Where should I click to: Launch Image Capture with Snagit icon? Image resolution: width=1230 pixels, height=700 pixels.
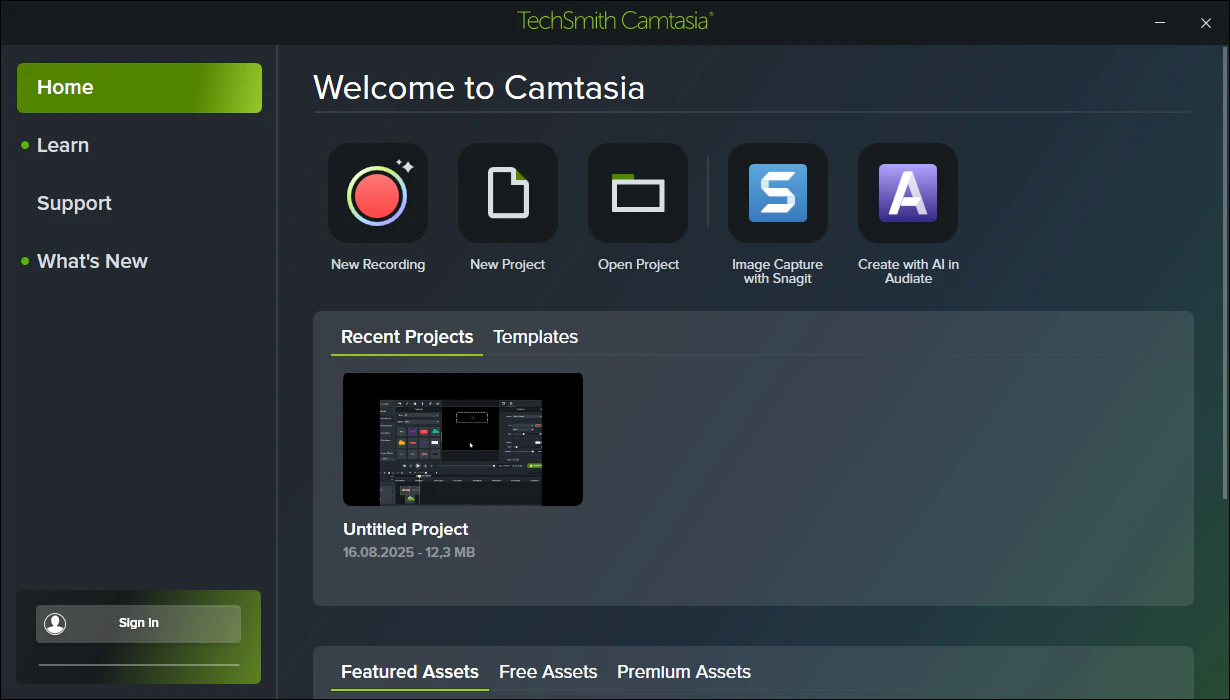pyautogui.click(x=778, y=193)
